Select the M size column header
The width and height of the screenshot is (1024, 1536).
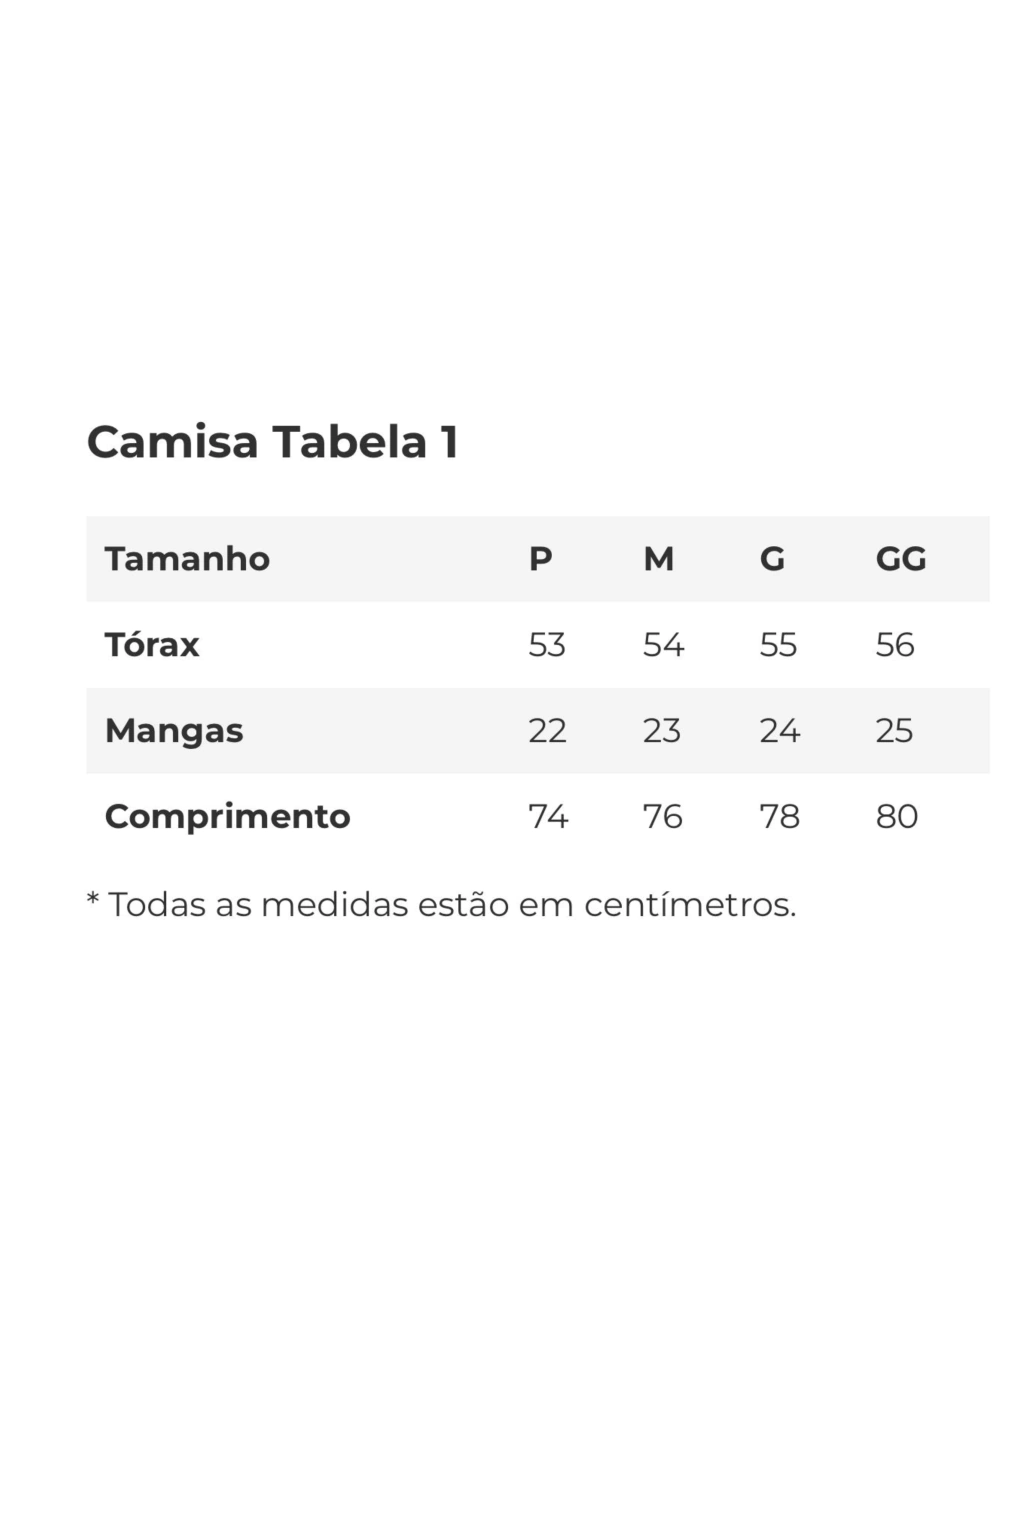pos(658,559)
